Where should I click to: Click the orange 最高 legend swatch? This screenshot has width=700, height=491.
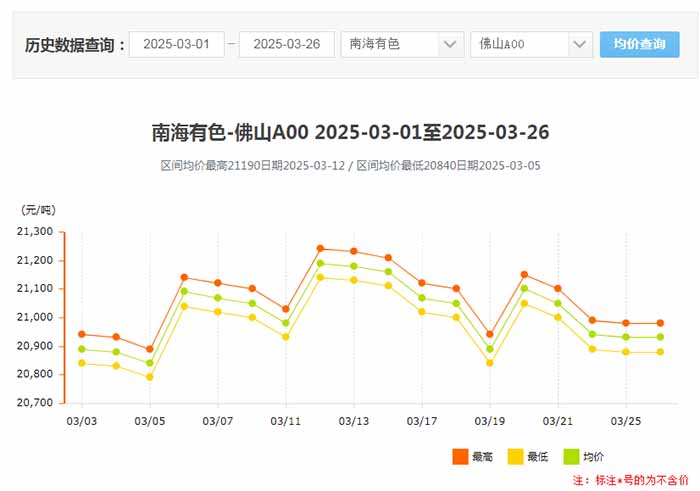460,457
